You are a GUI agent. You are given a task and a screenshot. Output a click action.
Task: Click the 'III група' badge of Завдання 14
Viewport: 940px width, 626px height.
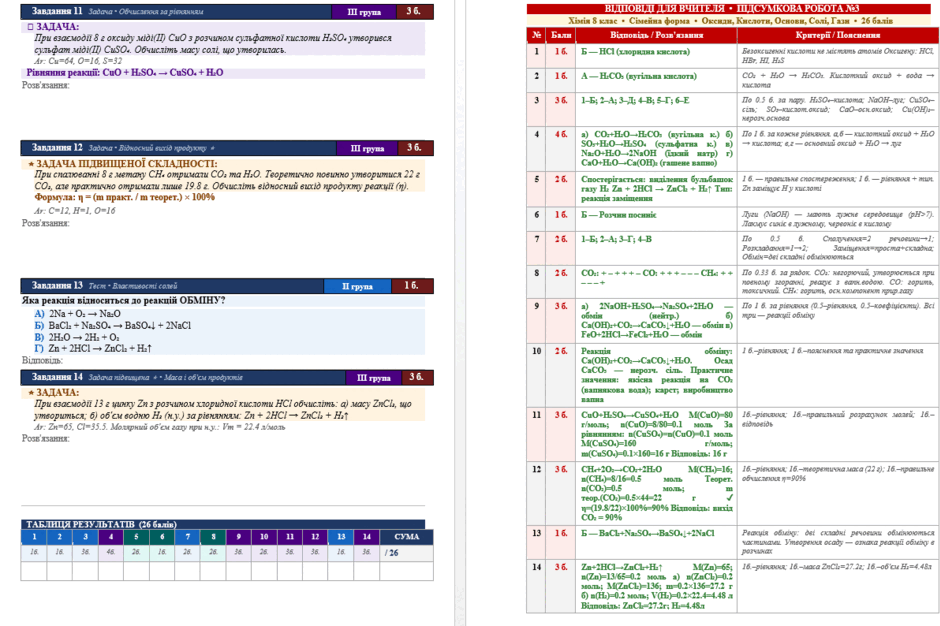pos(373,377)
